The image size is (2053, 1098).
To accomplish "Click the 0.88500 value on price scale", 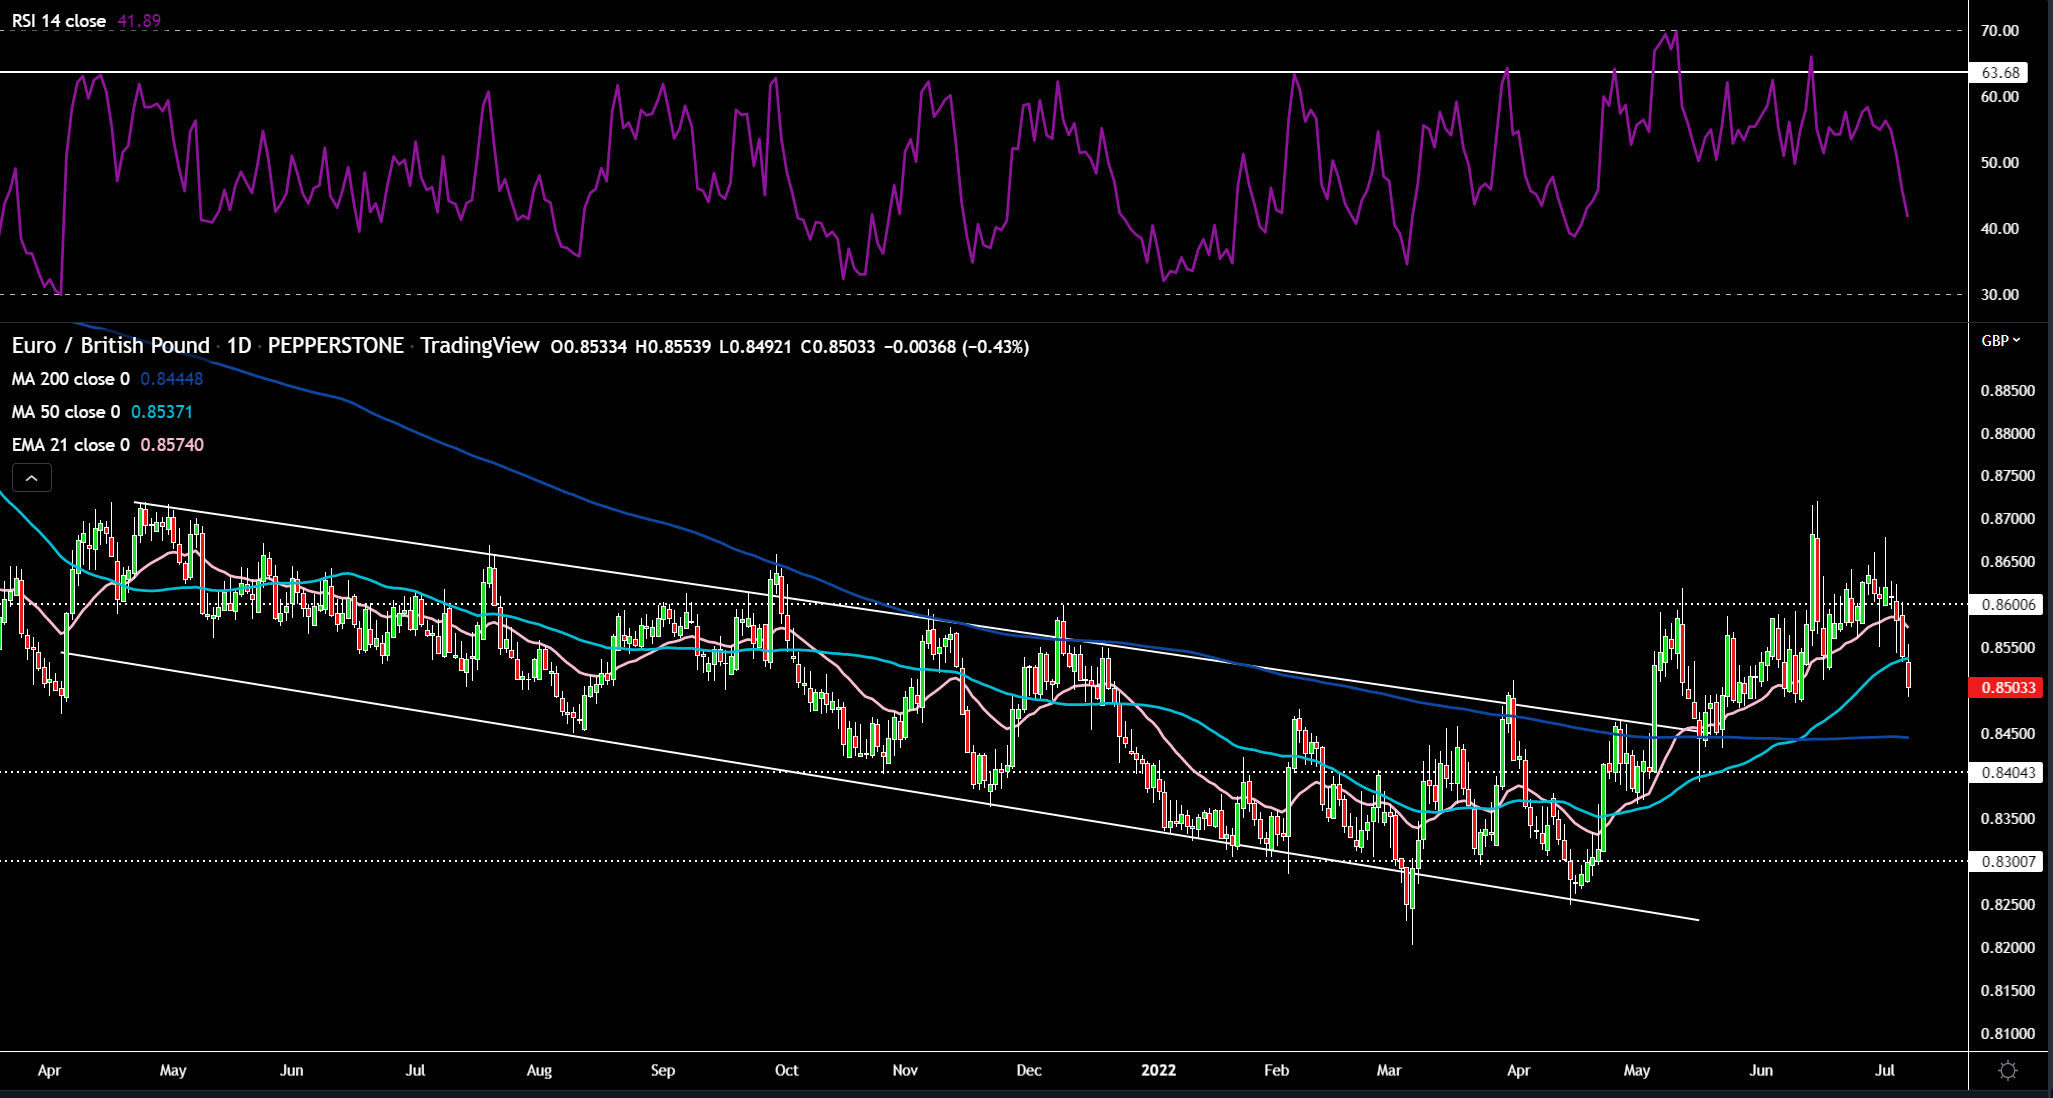I will click(x=2007, y=391).
